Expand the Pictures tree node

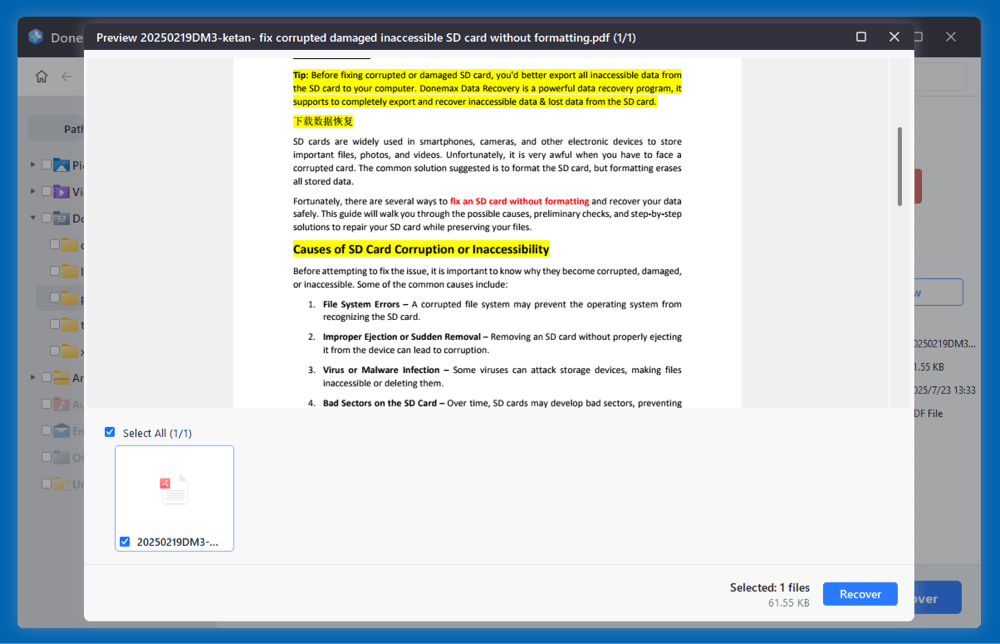(32, 165)
